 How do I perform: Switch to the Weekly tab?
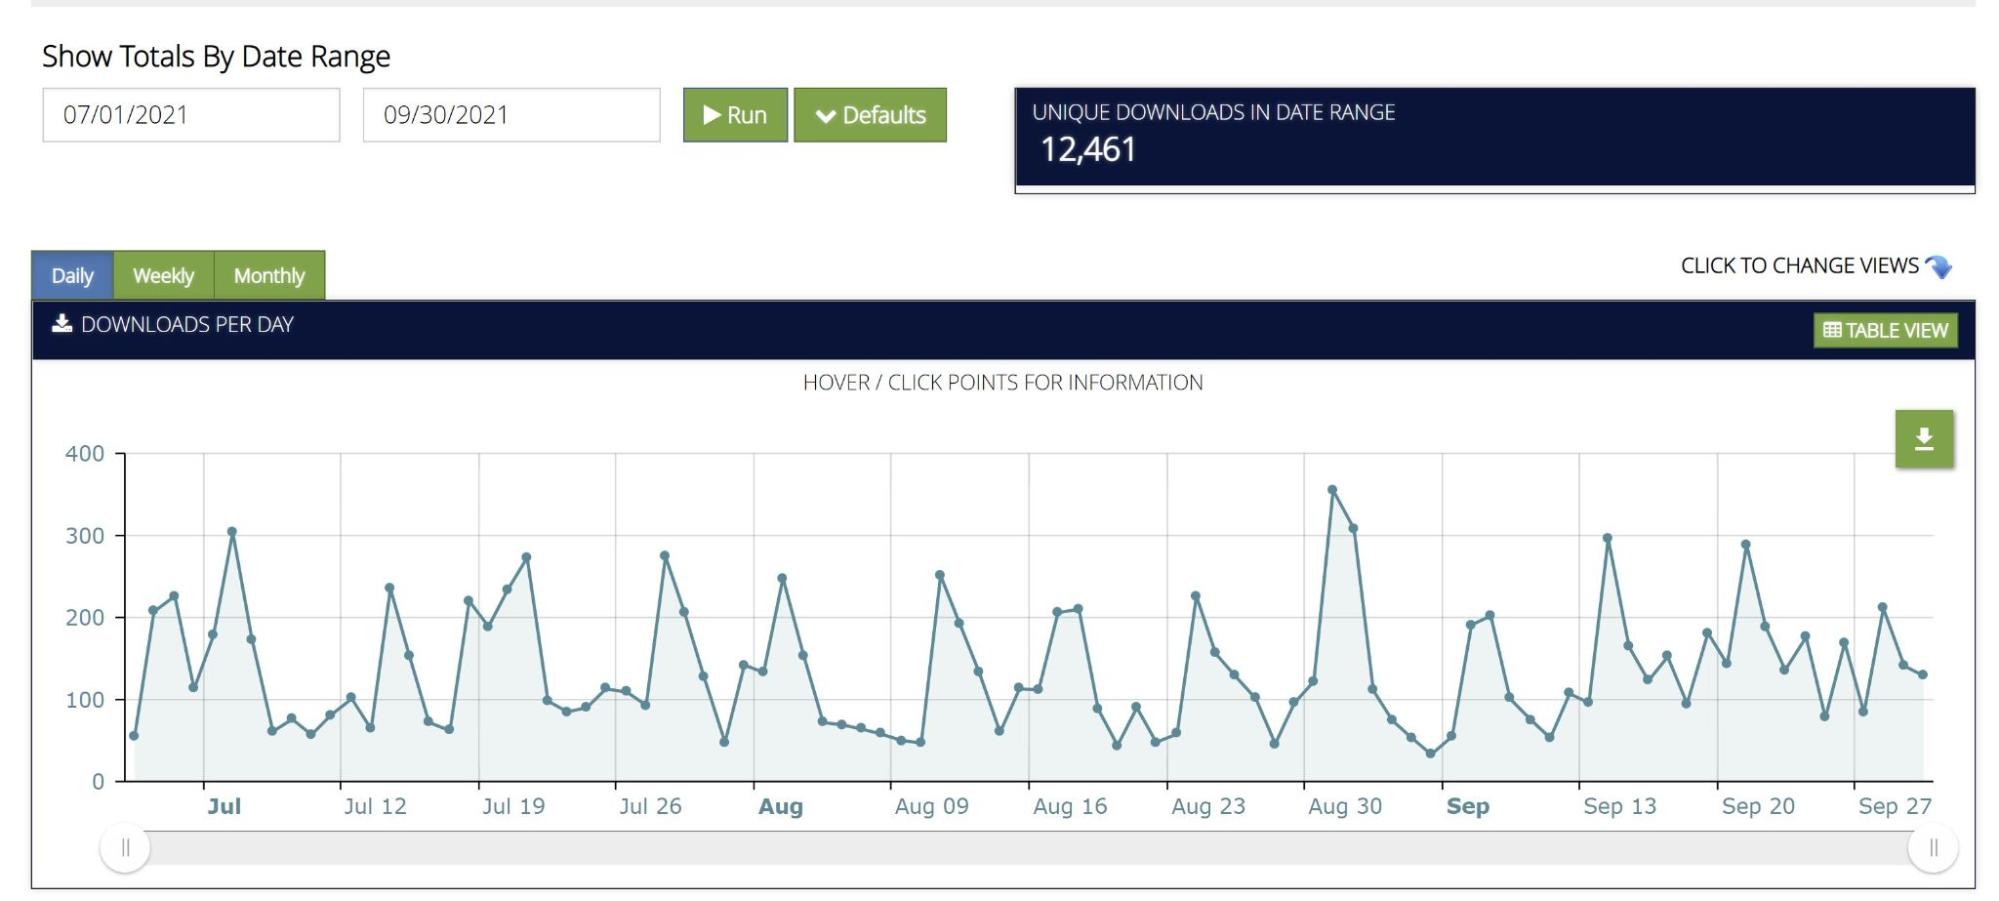tap(163, 275)
